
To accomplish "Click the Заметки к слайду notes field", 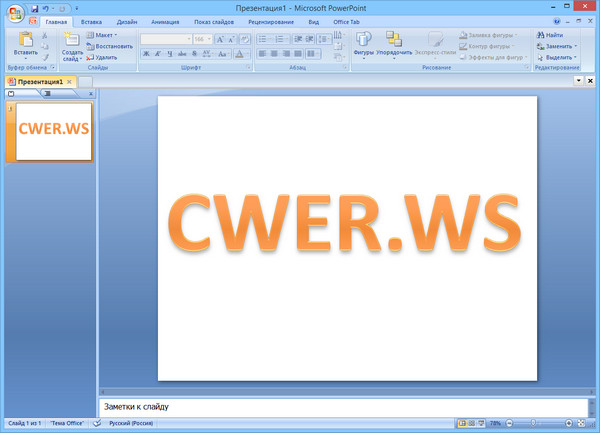I will coord(344,407).
